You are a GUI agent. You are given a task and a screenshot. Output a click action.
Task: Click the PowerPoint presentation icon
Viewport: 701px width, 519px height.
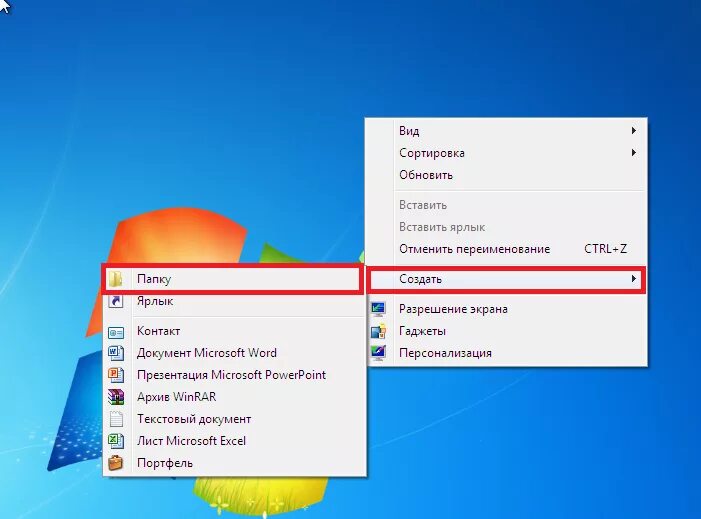point(116,375)
